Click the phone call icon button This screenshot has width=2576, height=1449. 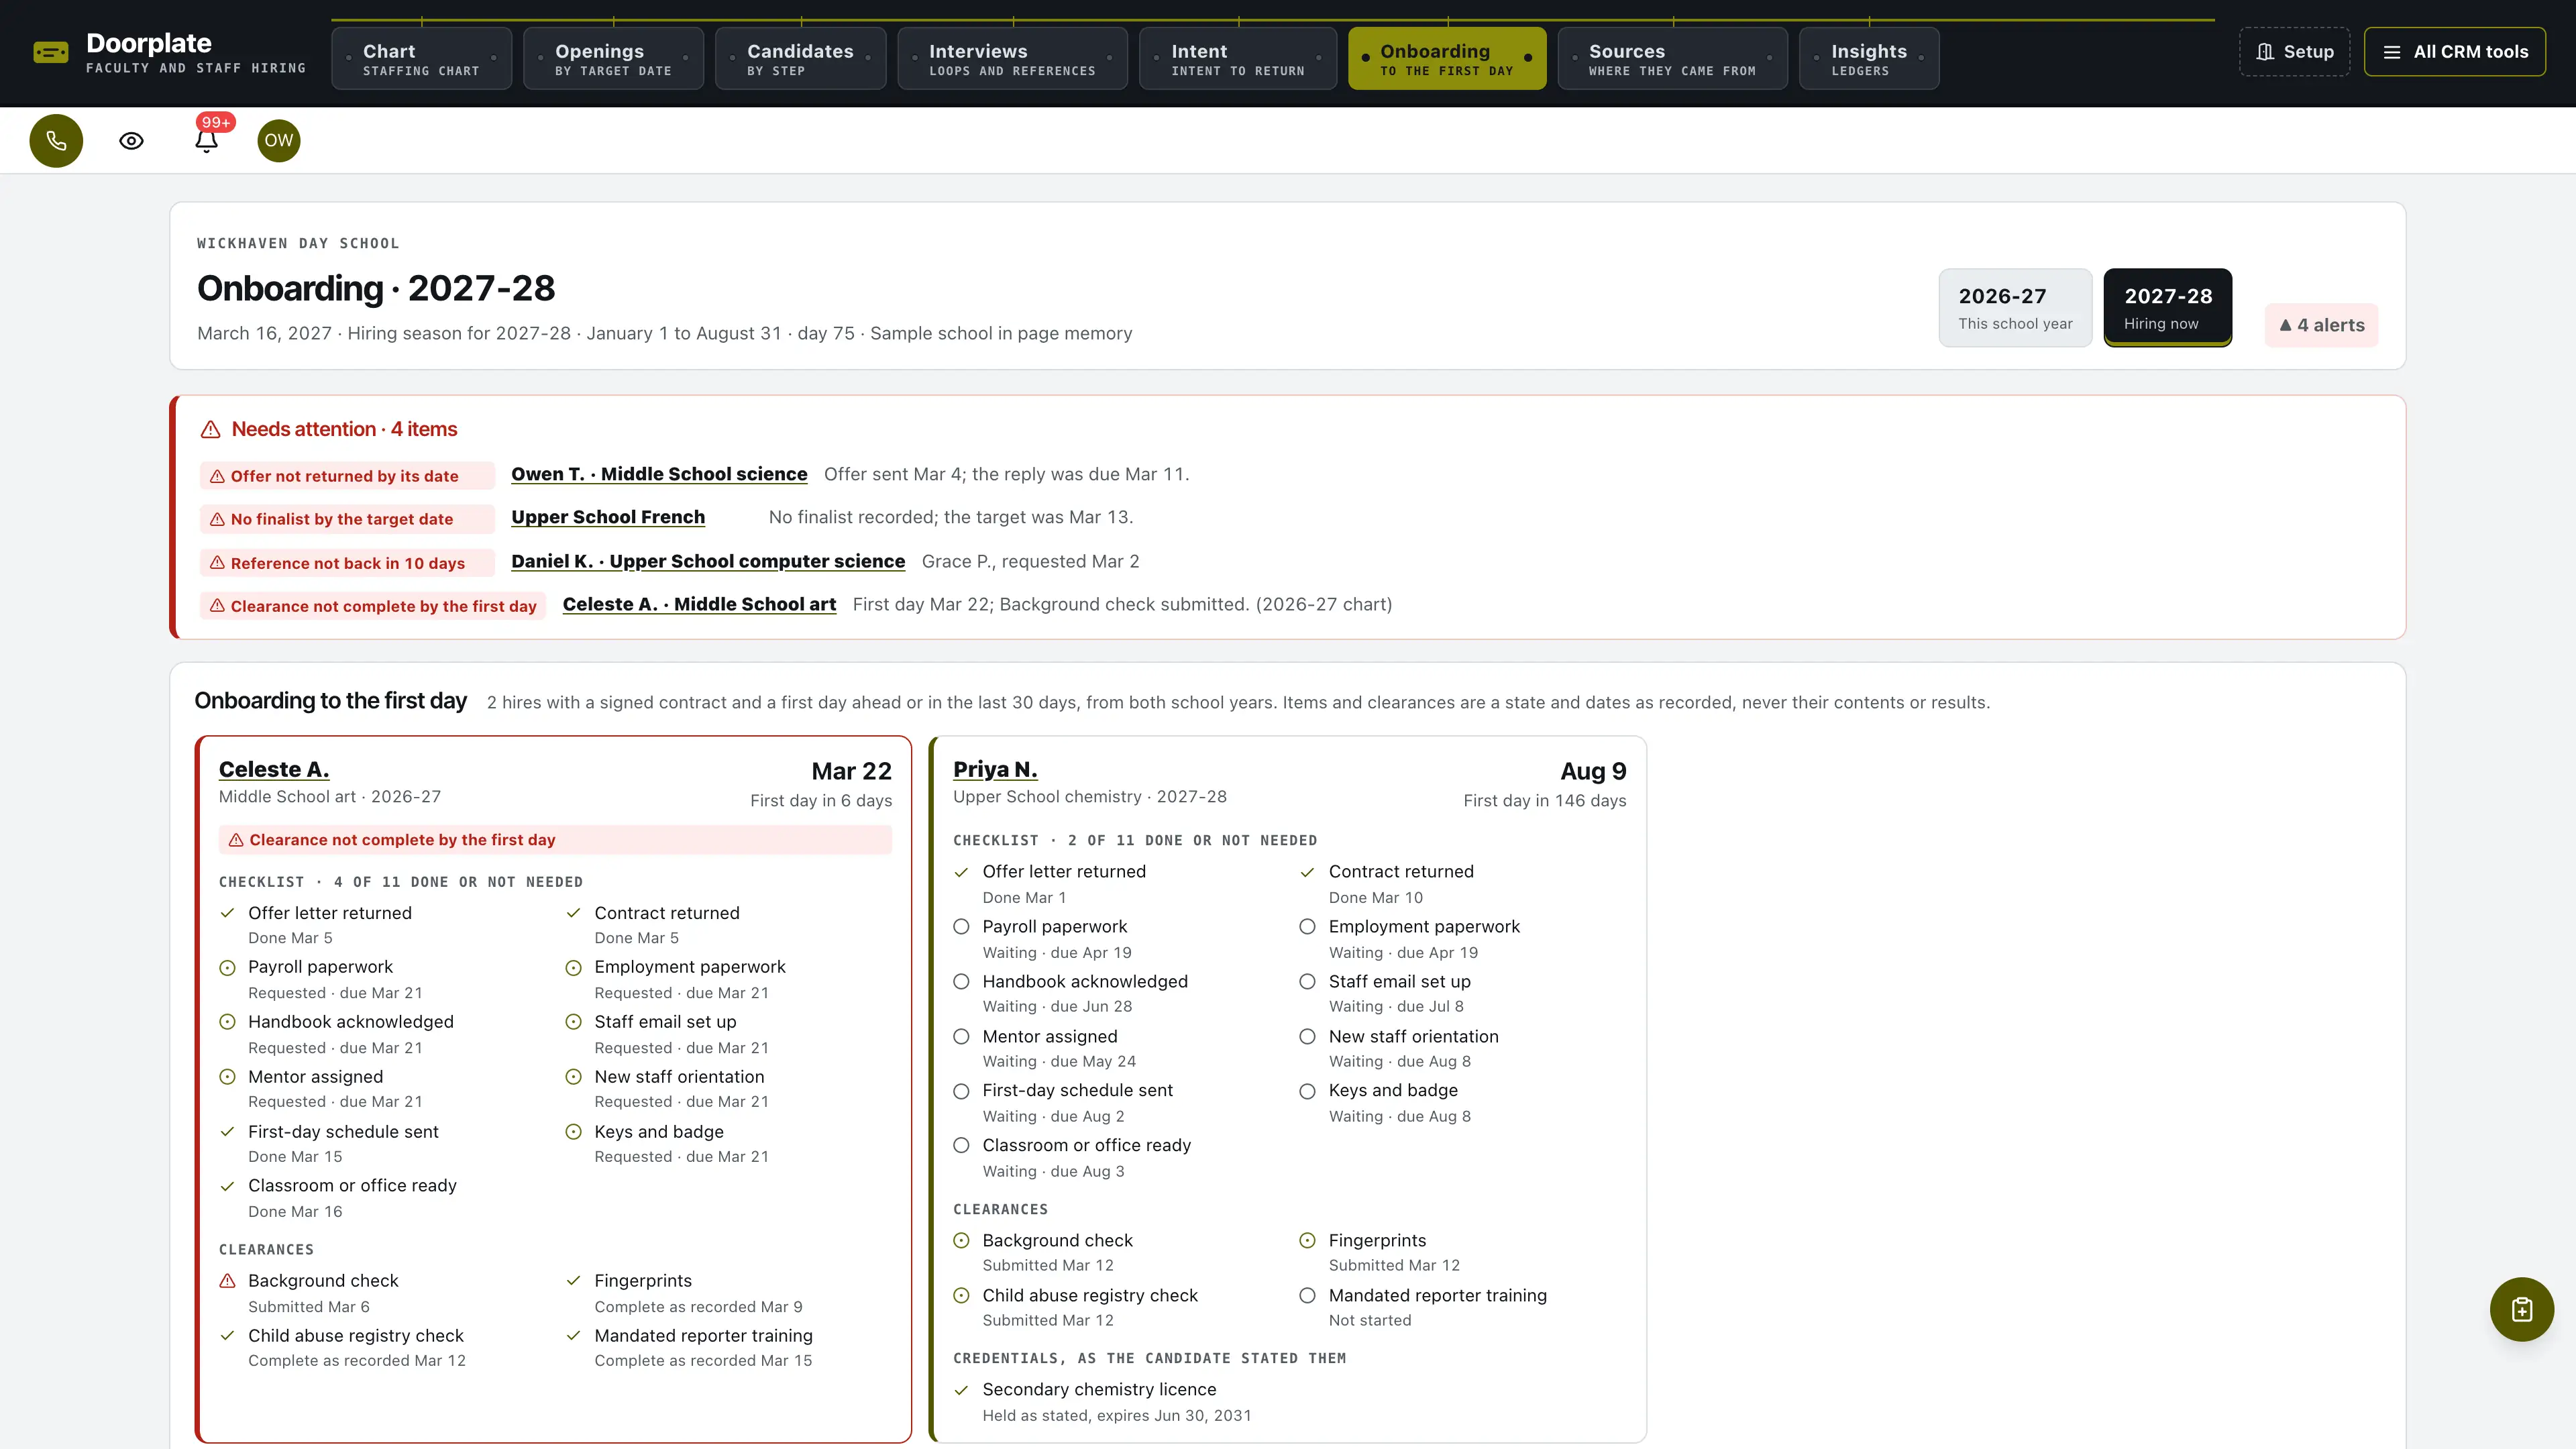tap(56, 141)
